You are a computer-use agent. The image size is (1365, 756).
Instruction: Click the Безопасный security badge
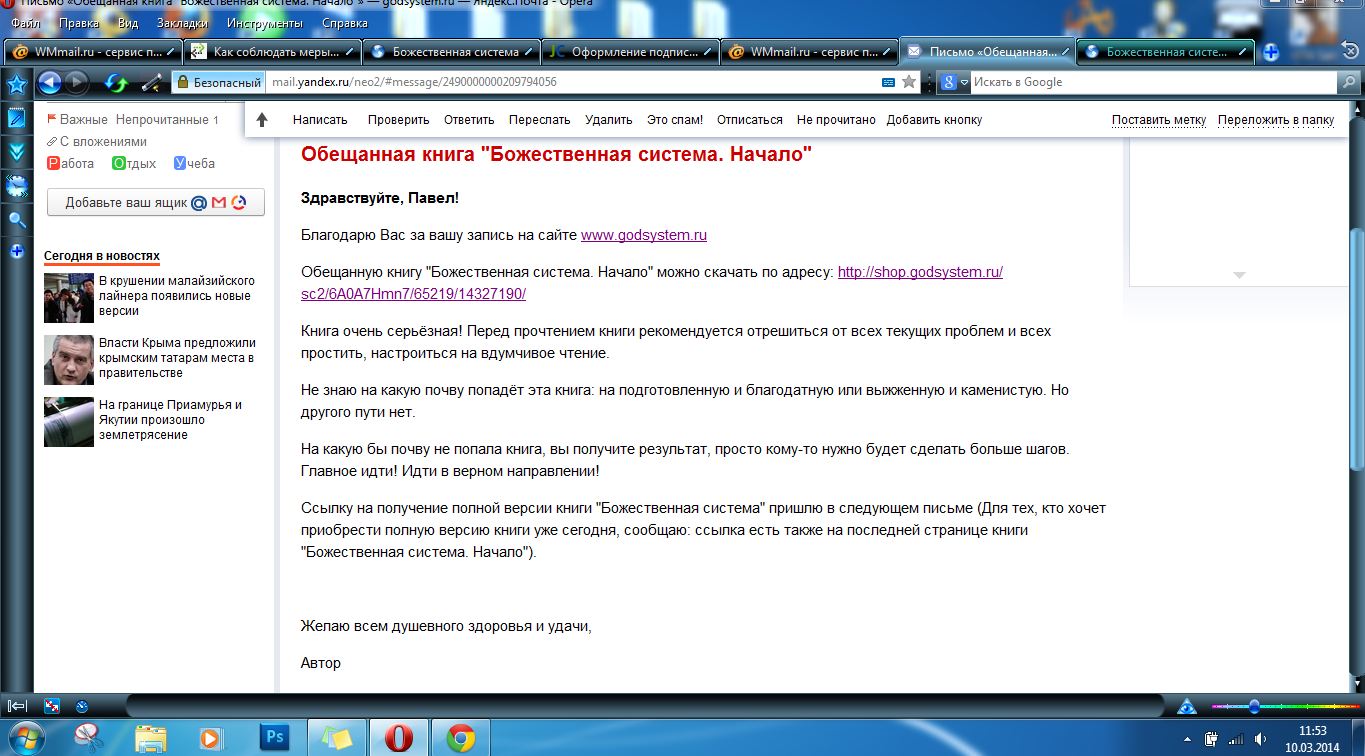(217, 82)
